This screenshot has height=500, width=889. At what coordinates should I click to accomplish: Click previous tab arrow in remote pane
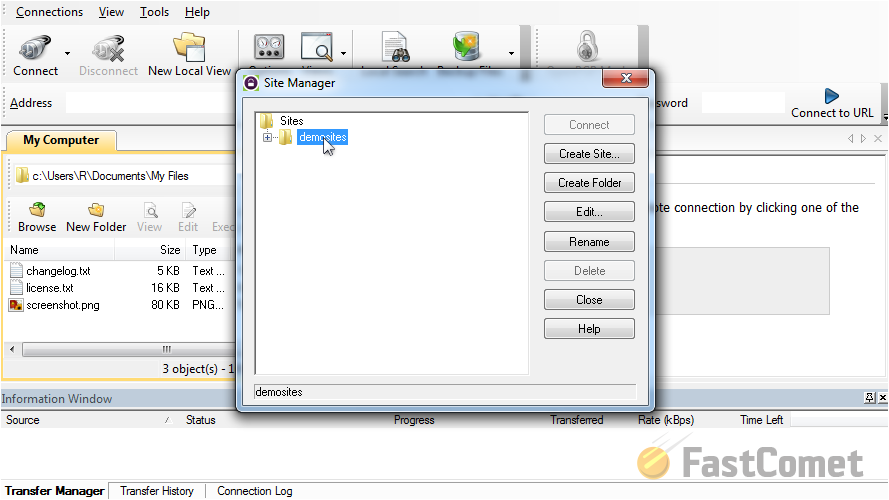(x=850, y=139)
